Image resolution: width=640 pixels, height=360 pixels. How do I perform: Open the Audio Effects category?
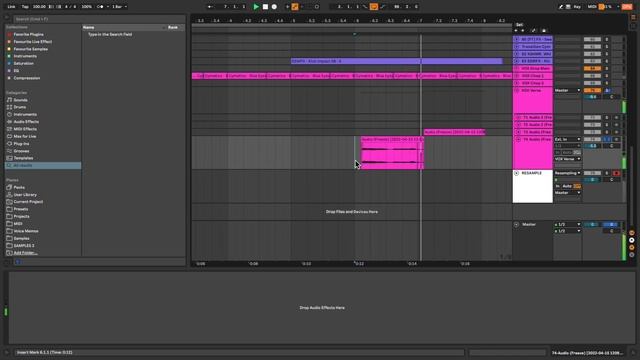(x=26, y=122)
